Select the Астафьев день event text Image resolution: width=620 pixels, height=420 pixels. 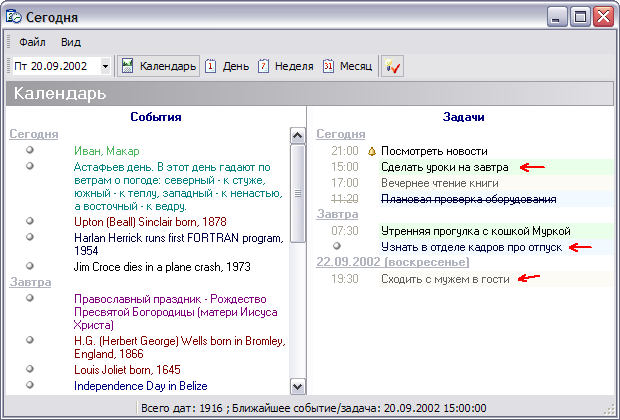[178, 187]
